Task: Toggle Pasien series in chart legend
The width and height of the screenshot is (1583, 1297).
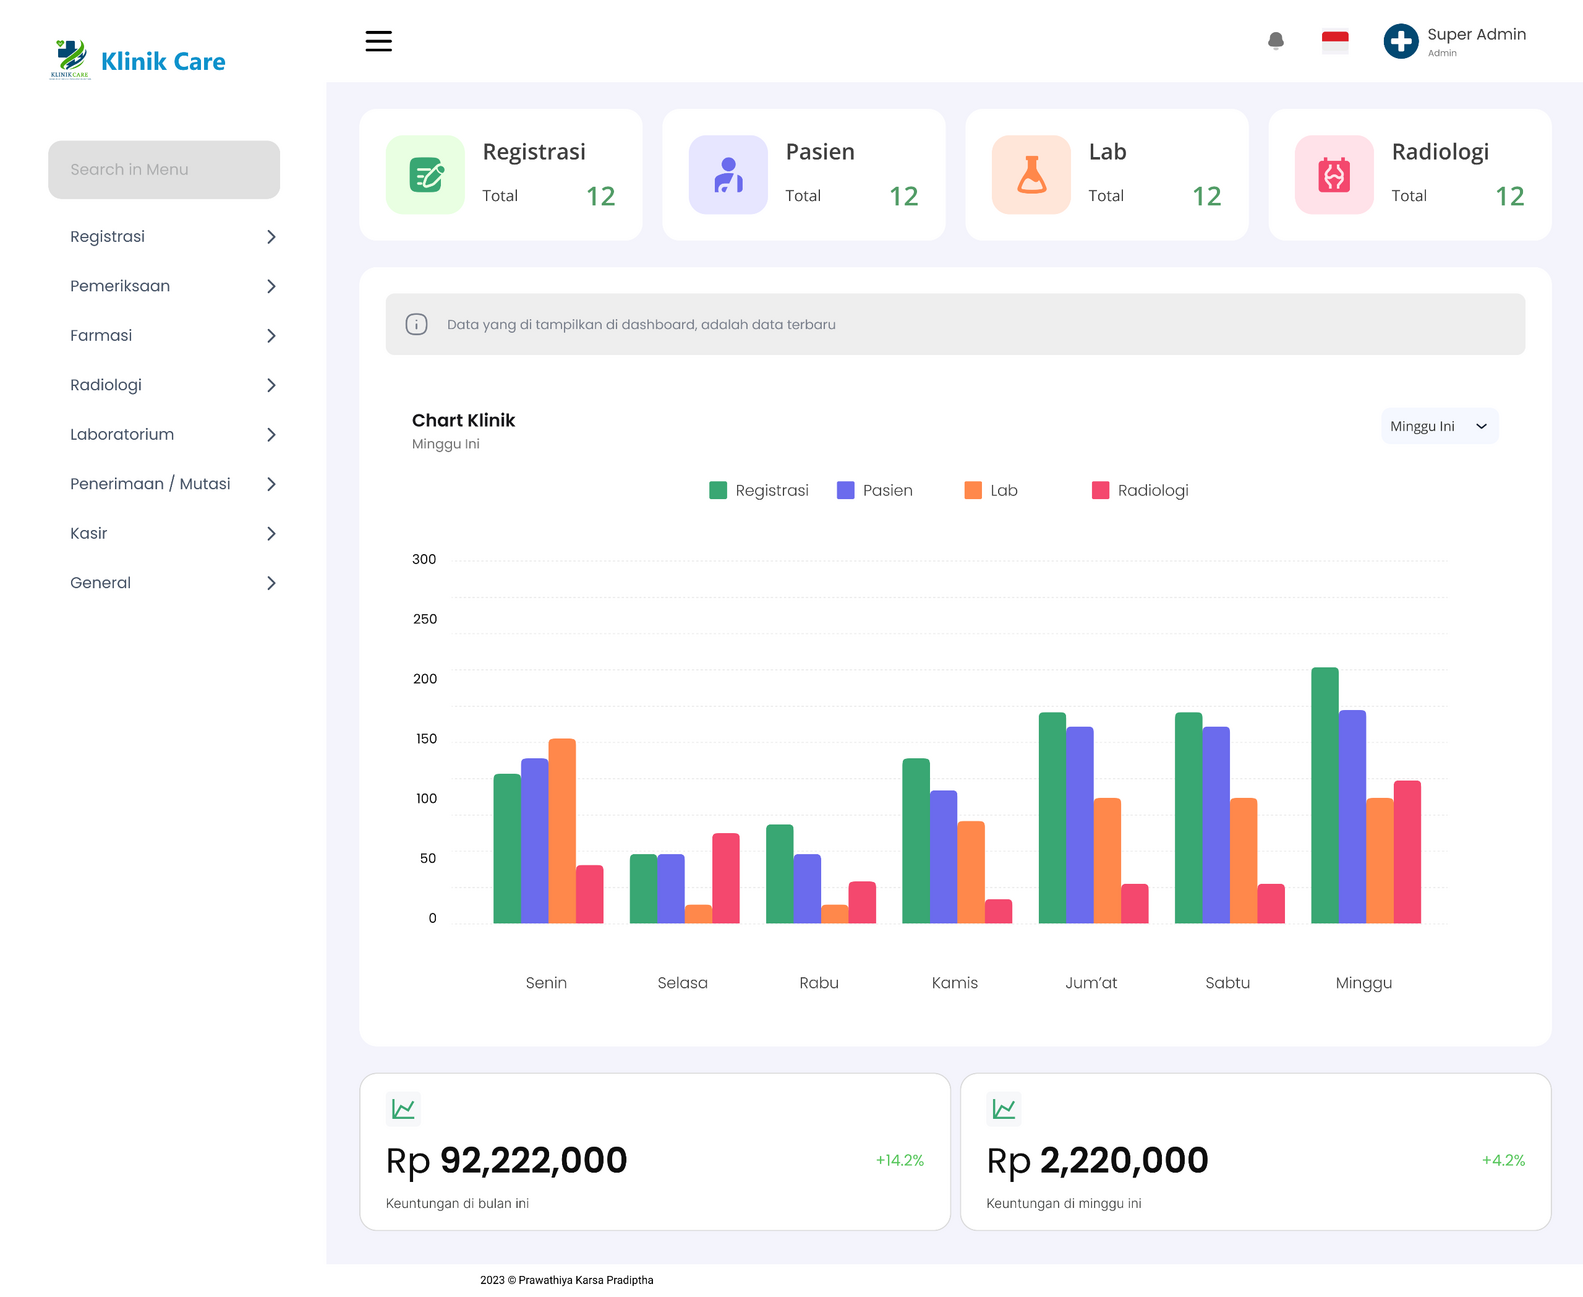Action: tap(875, 490)
